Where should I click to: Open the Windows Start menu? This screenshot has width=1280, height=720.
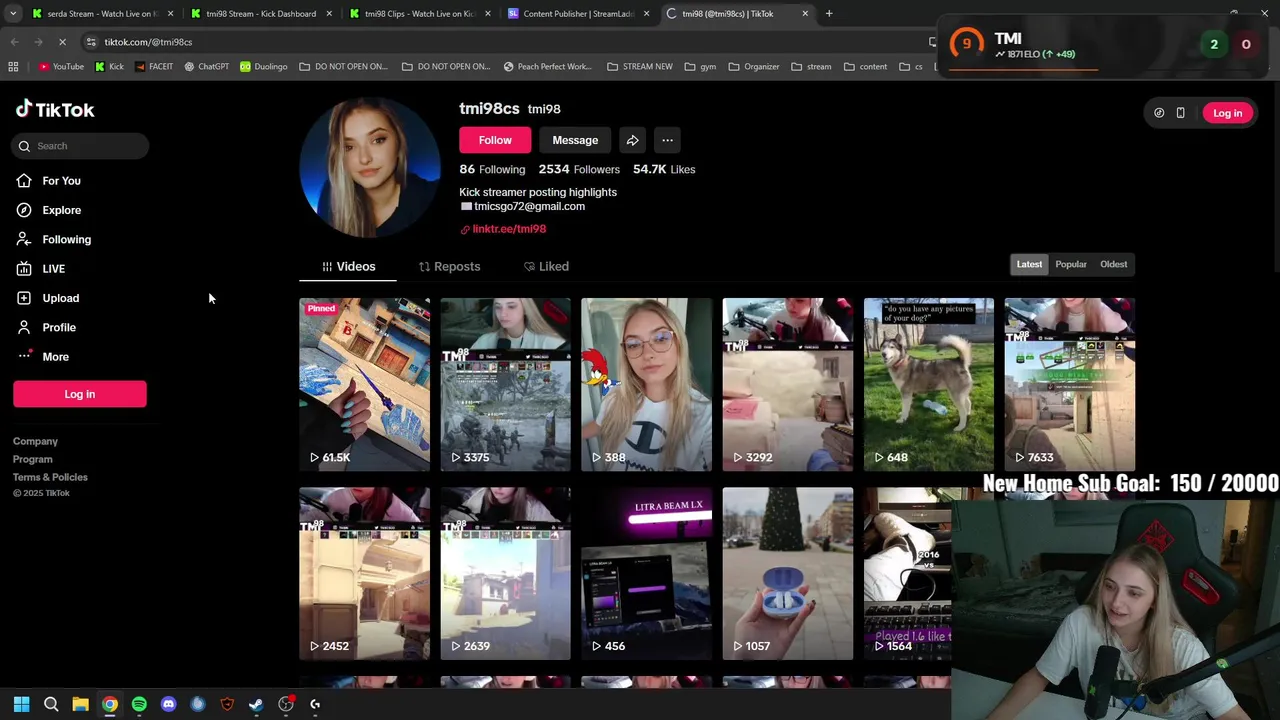[21, 704]
